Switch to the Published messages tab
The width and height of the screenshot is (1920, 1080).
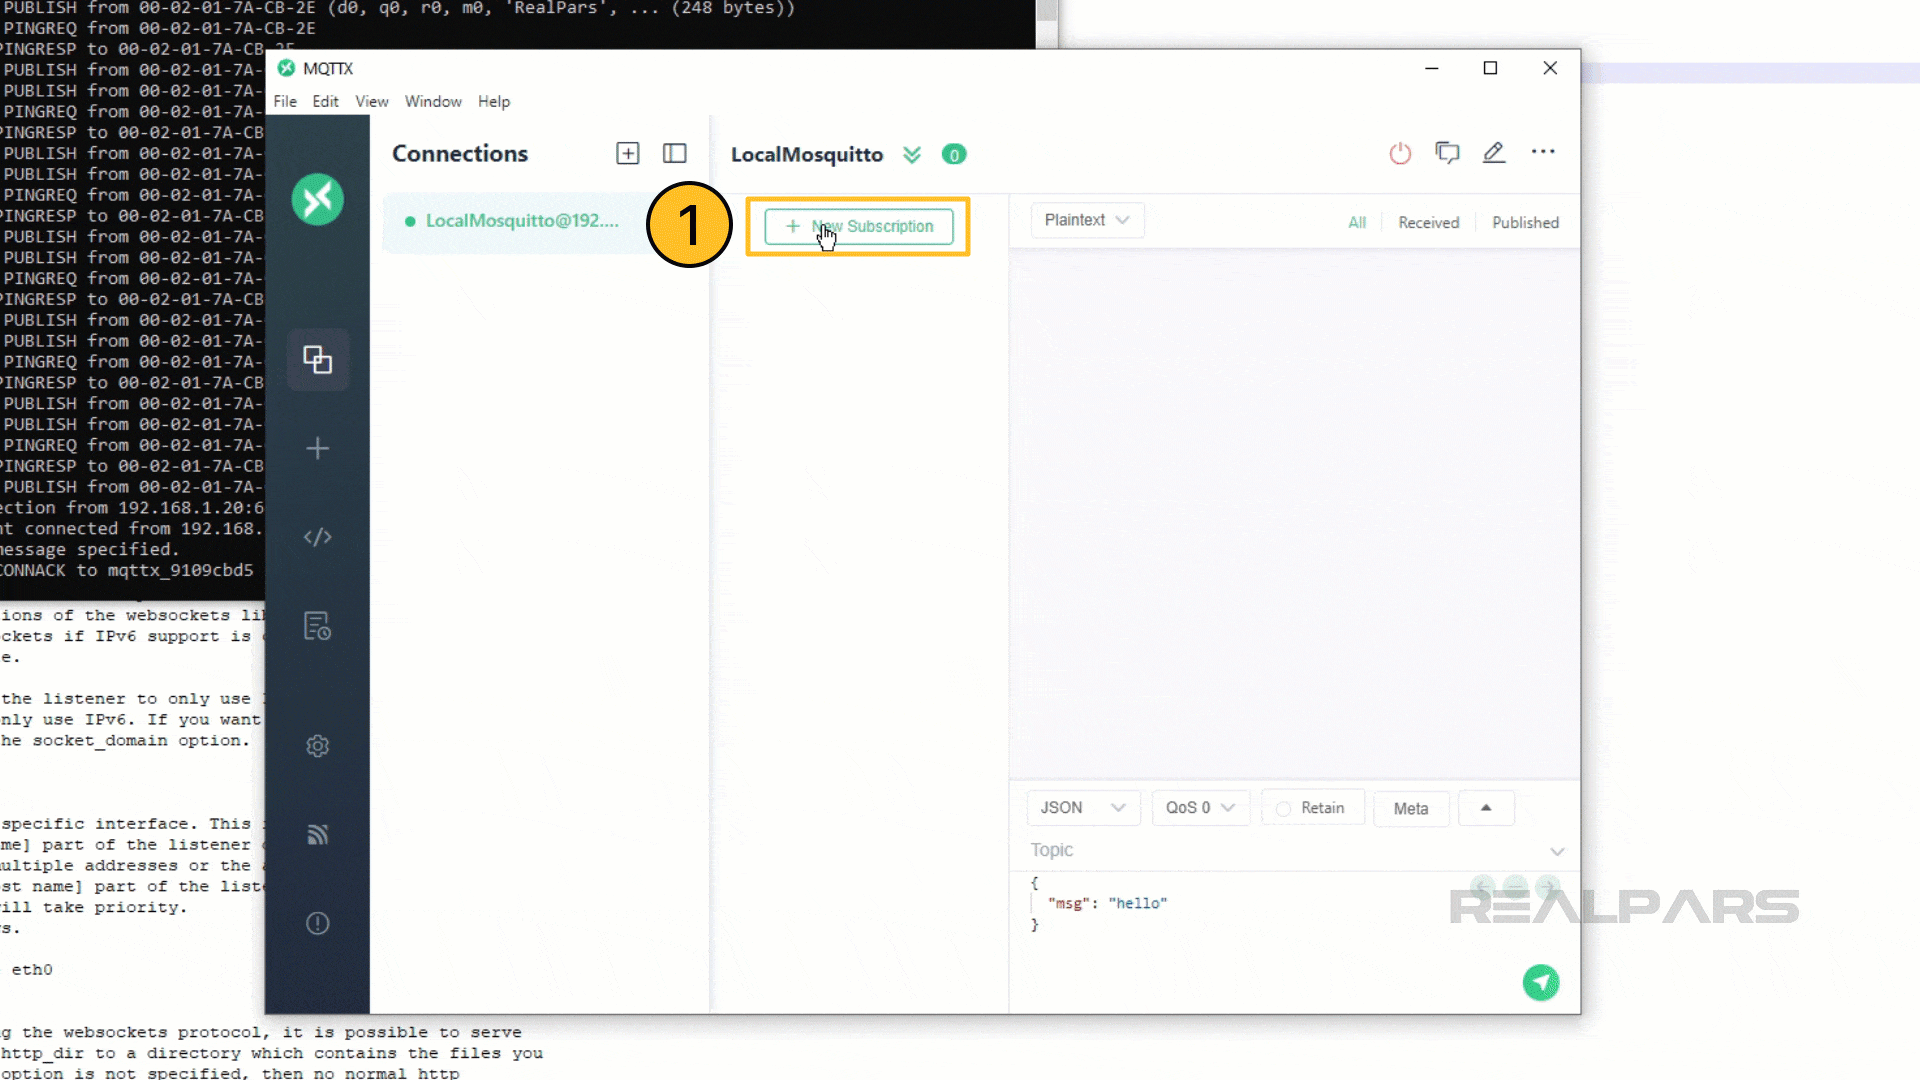click(x=1525, y=222)
